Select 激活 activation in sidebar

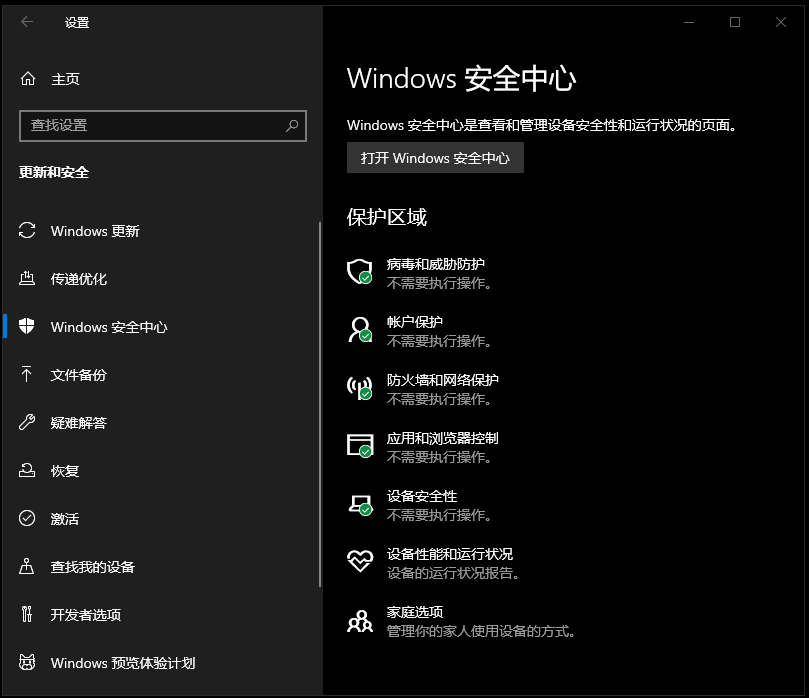click(x=64, y=519)
